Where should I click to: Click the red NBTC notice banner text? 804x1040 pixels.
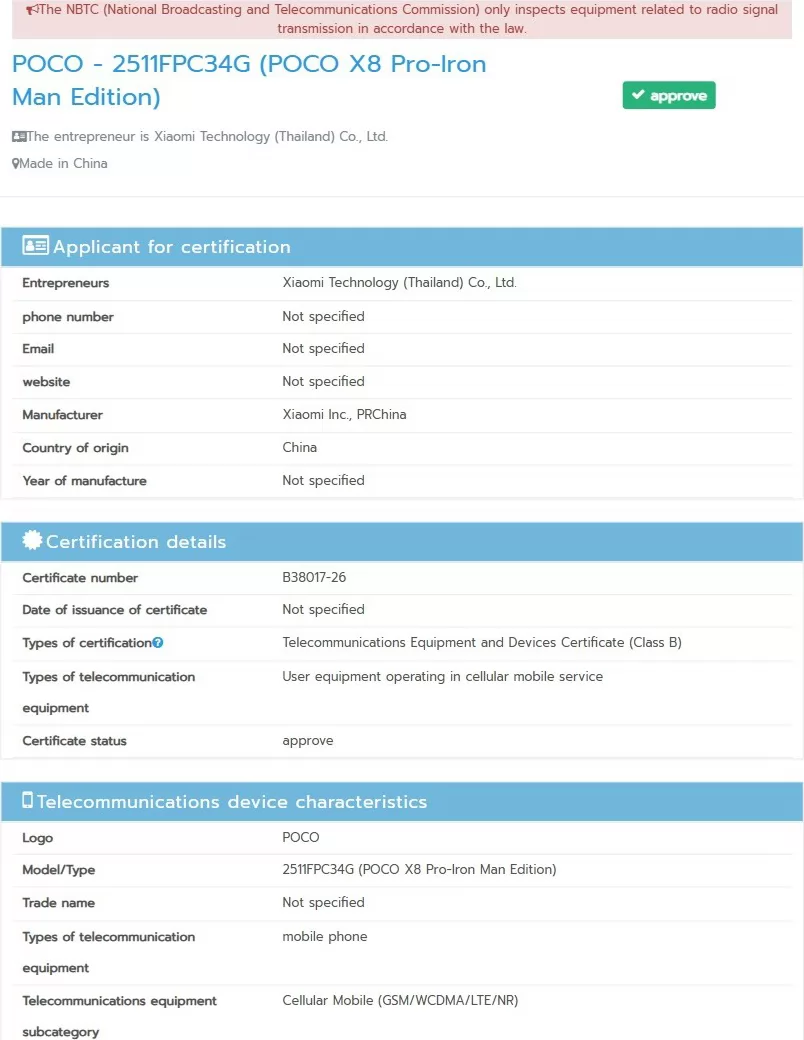pos(402,19)
